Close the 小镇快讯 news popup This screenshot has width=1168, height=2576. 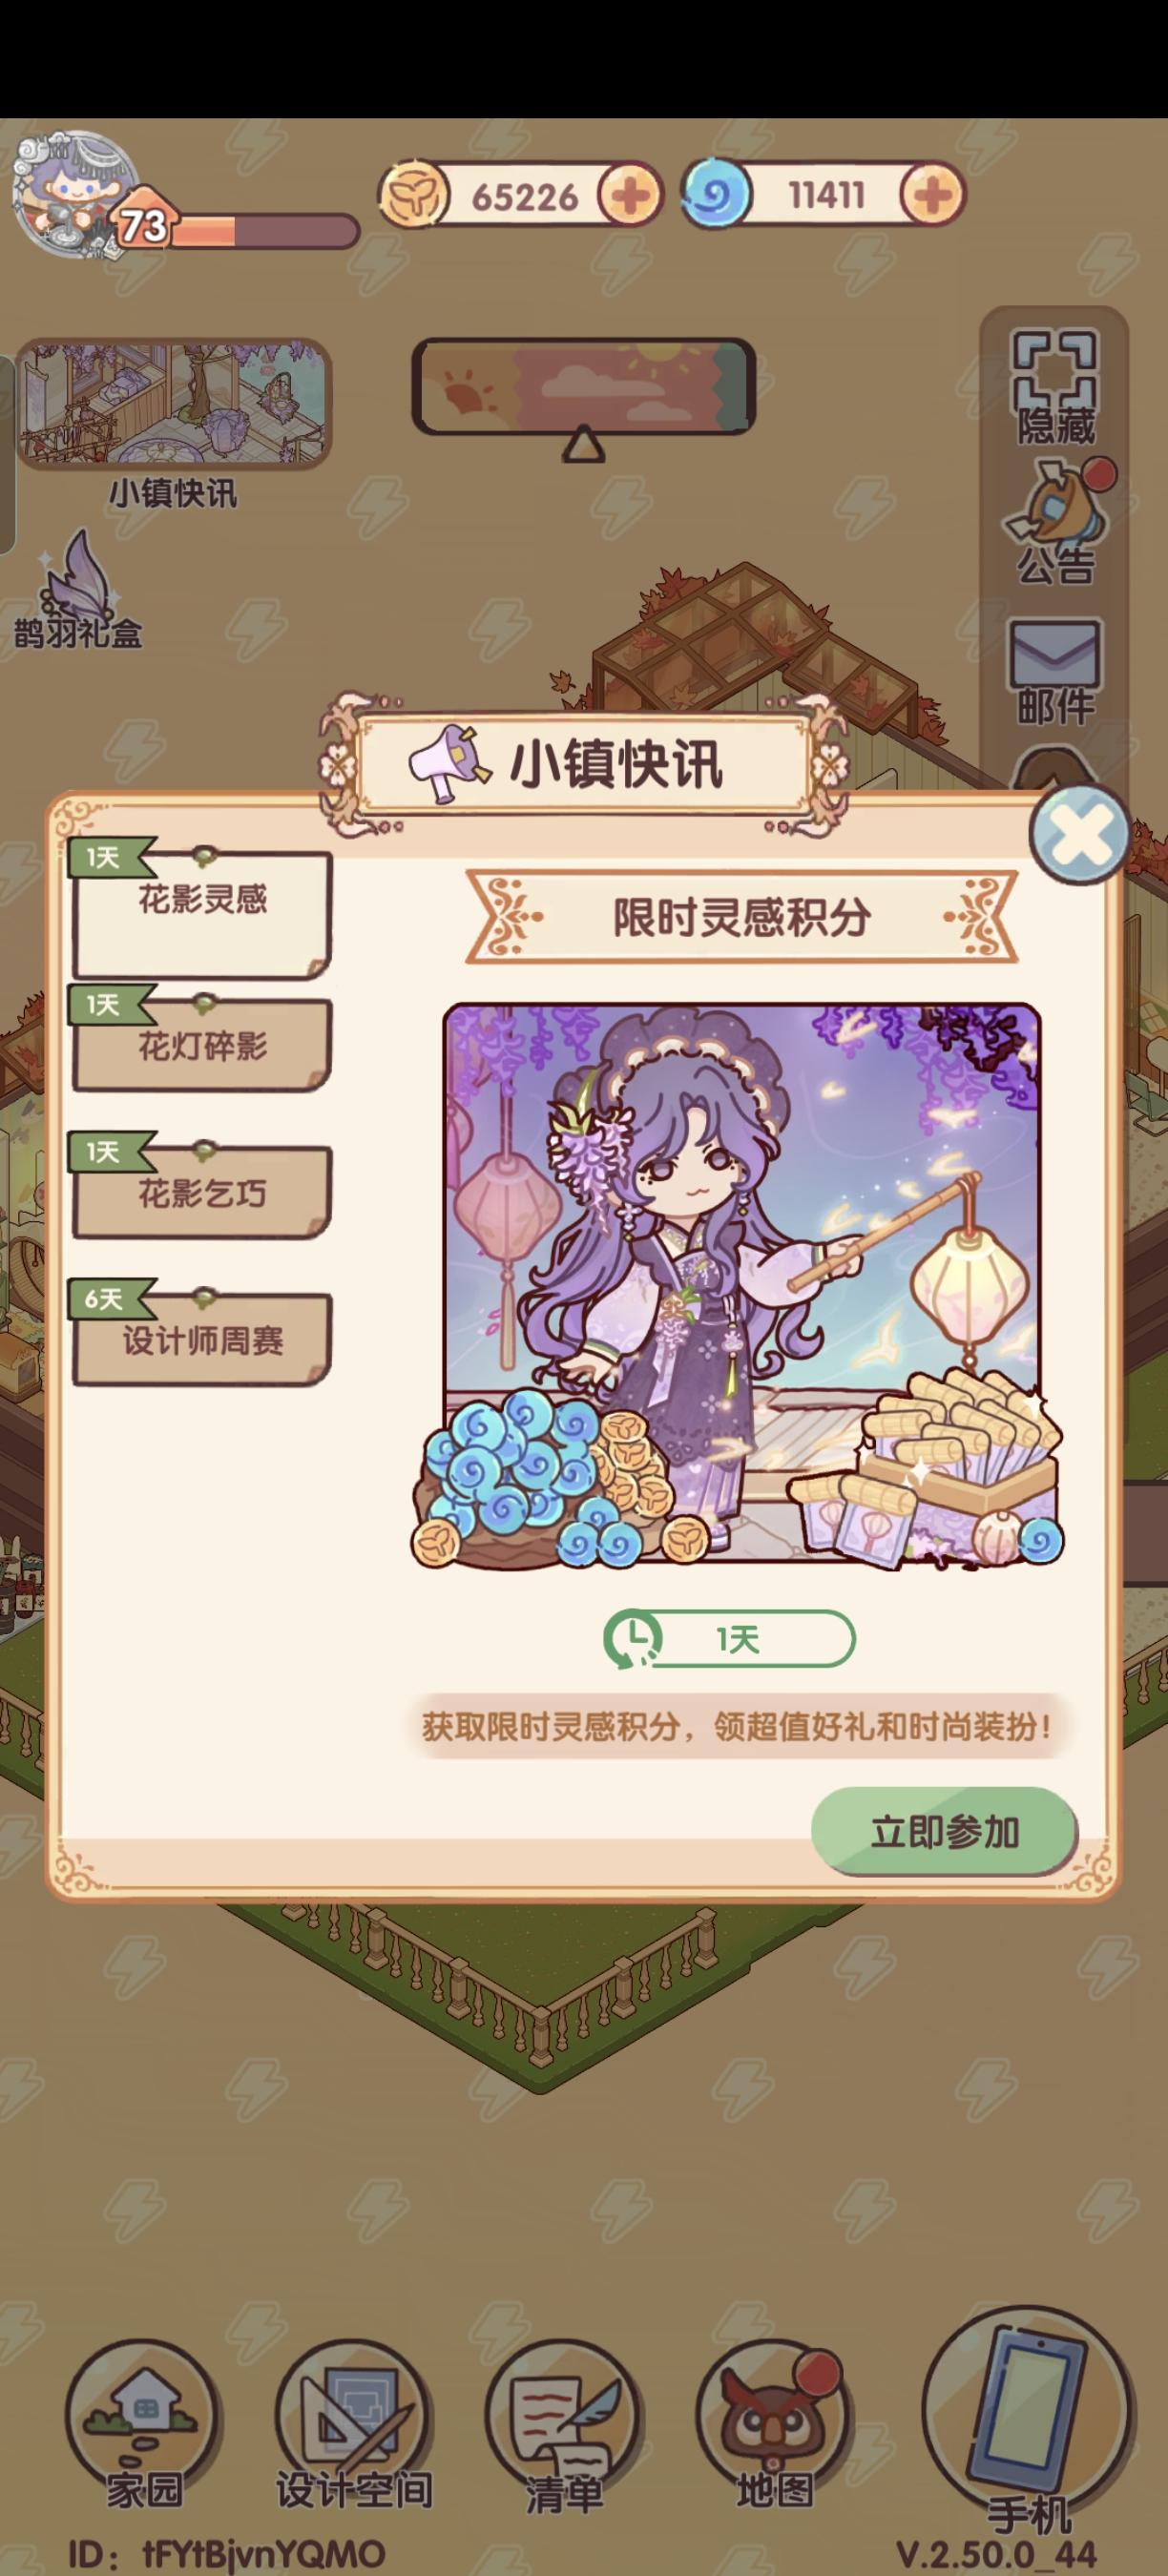1080,834
